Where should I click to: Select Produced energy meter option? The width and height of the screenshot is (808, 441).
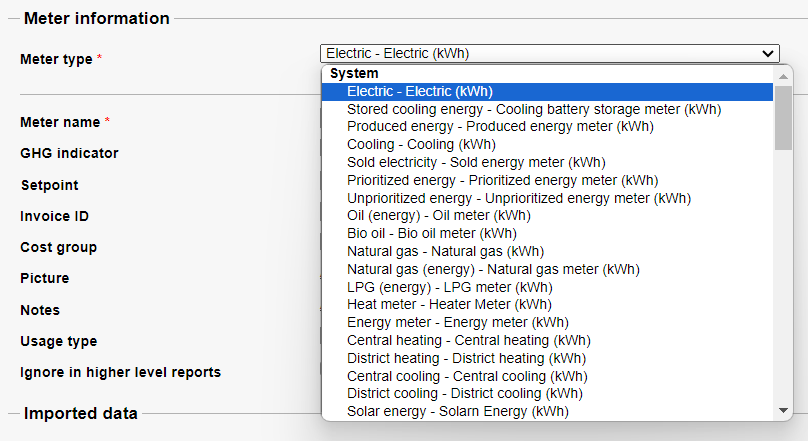[500, 127]
